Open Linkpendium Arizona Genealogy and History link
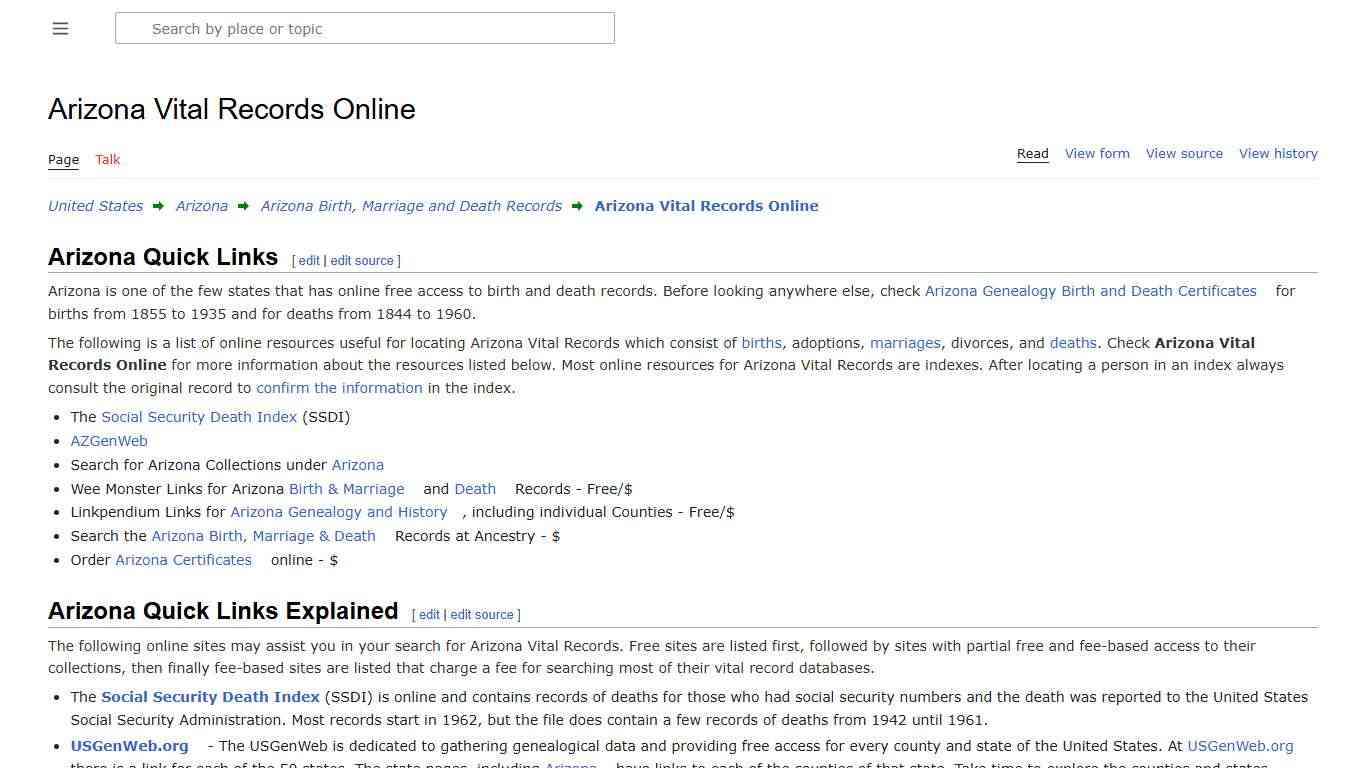Image resolution: width=1366 pixels, height=768 pixels. [x=338, y=512]
